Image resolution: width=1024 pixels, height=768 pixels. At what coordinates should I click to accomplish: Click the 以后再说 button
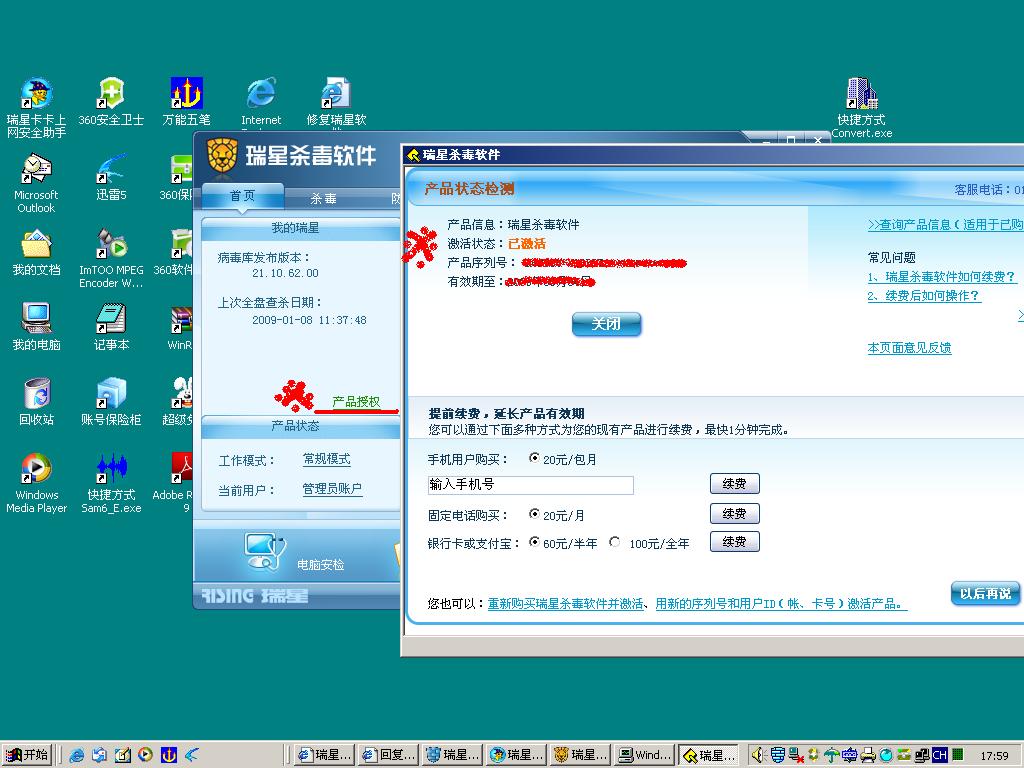[x=985, y=594]
